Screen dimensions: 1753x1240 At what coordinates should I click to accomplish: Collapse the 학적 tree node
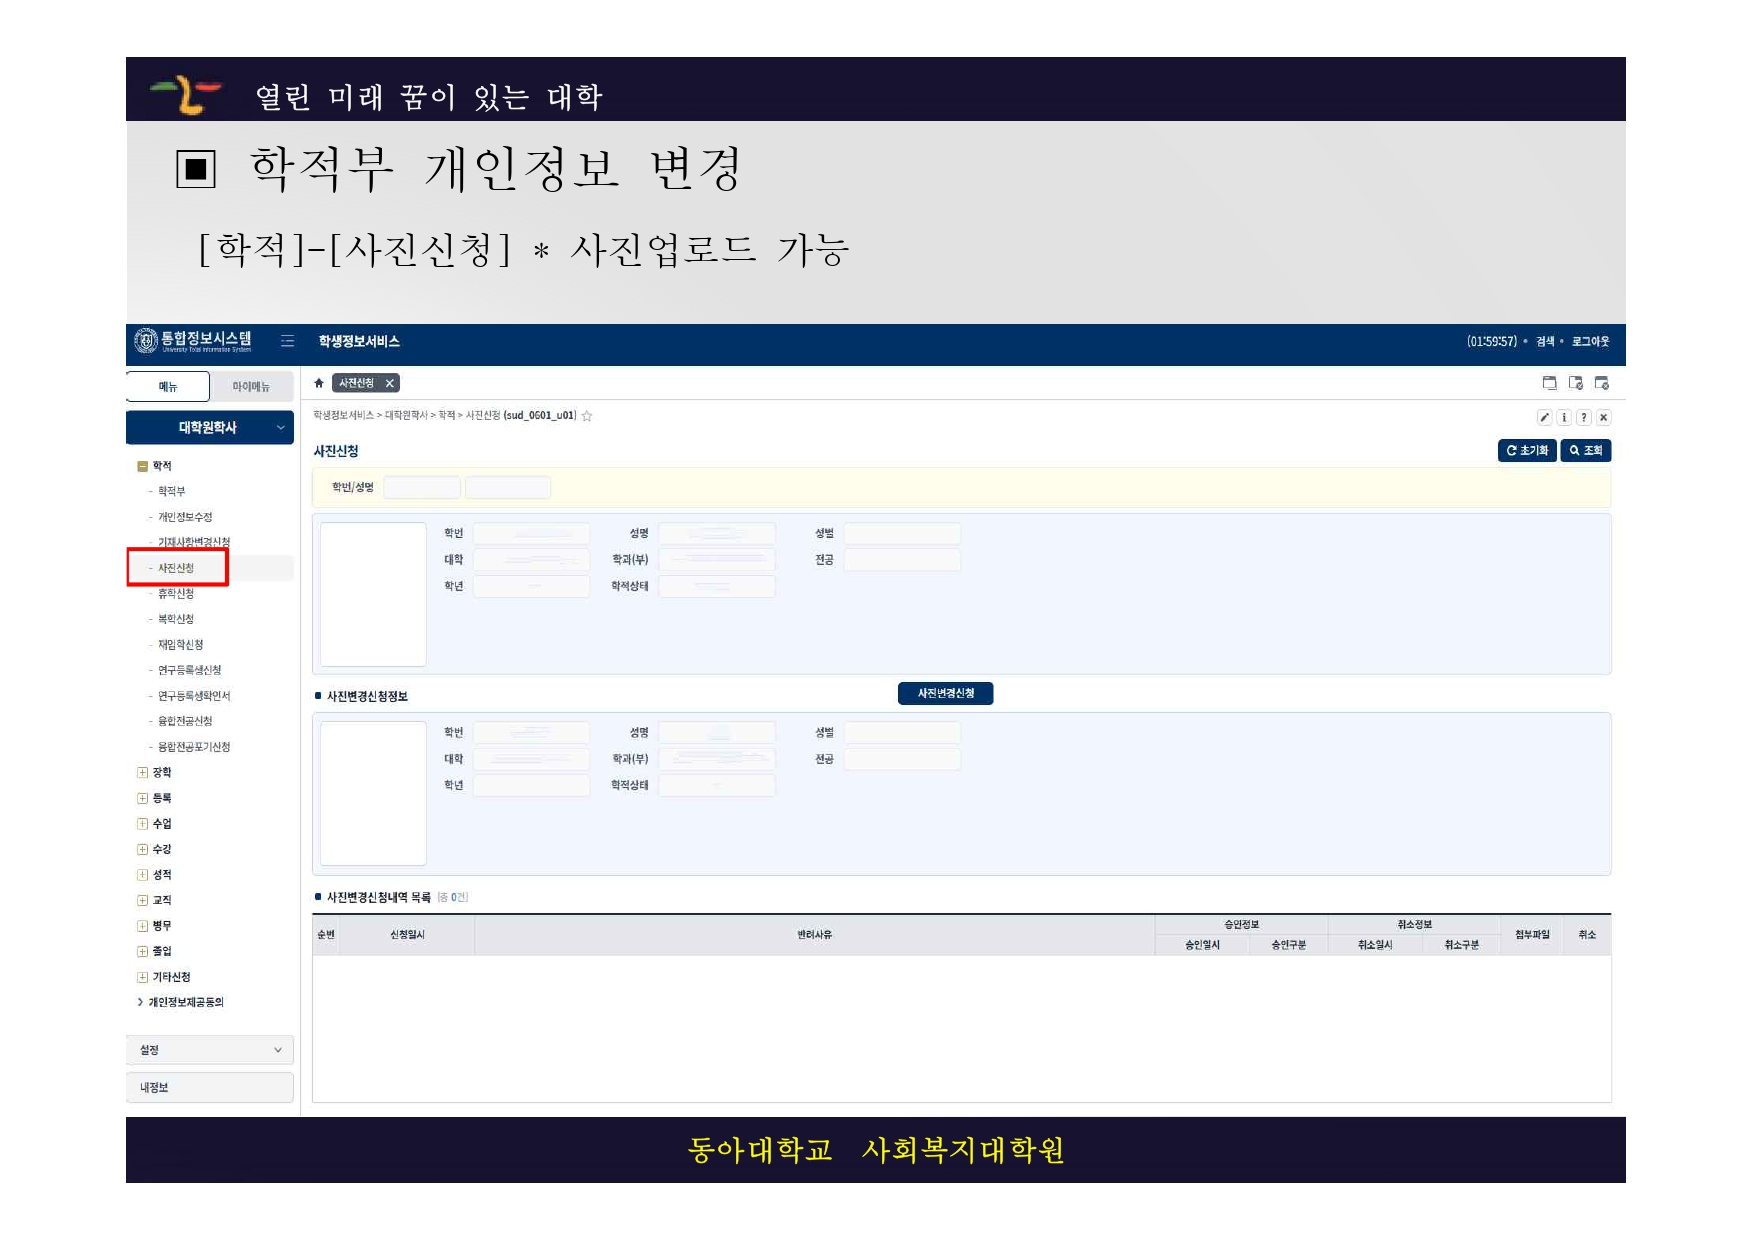pyautogui.click(x=142, y=466)
